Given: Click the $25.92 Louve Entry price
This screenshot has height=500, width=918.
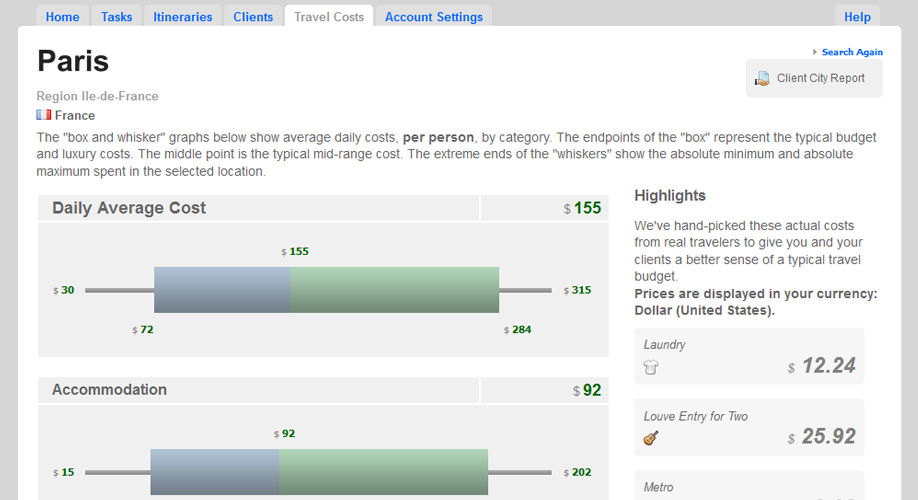Looking at the screenshot, I should click(821, 437).
